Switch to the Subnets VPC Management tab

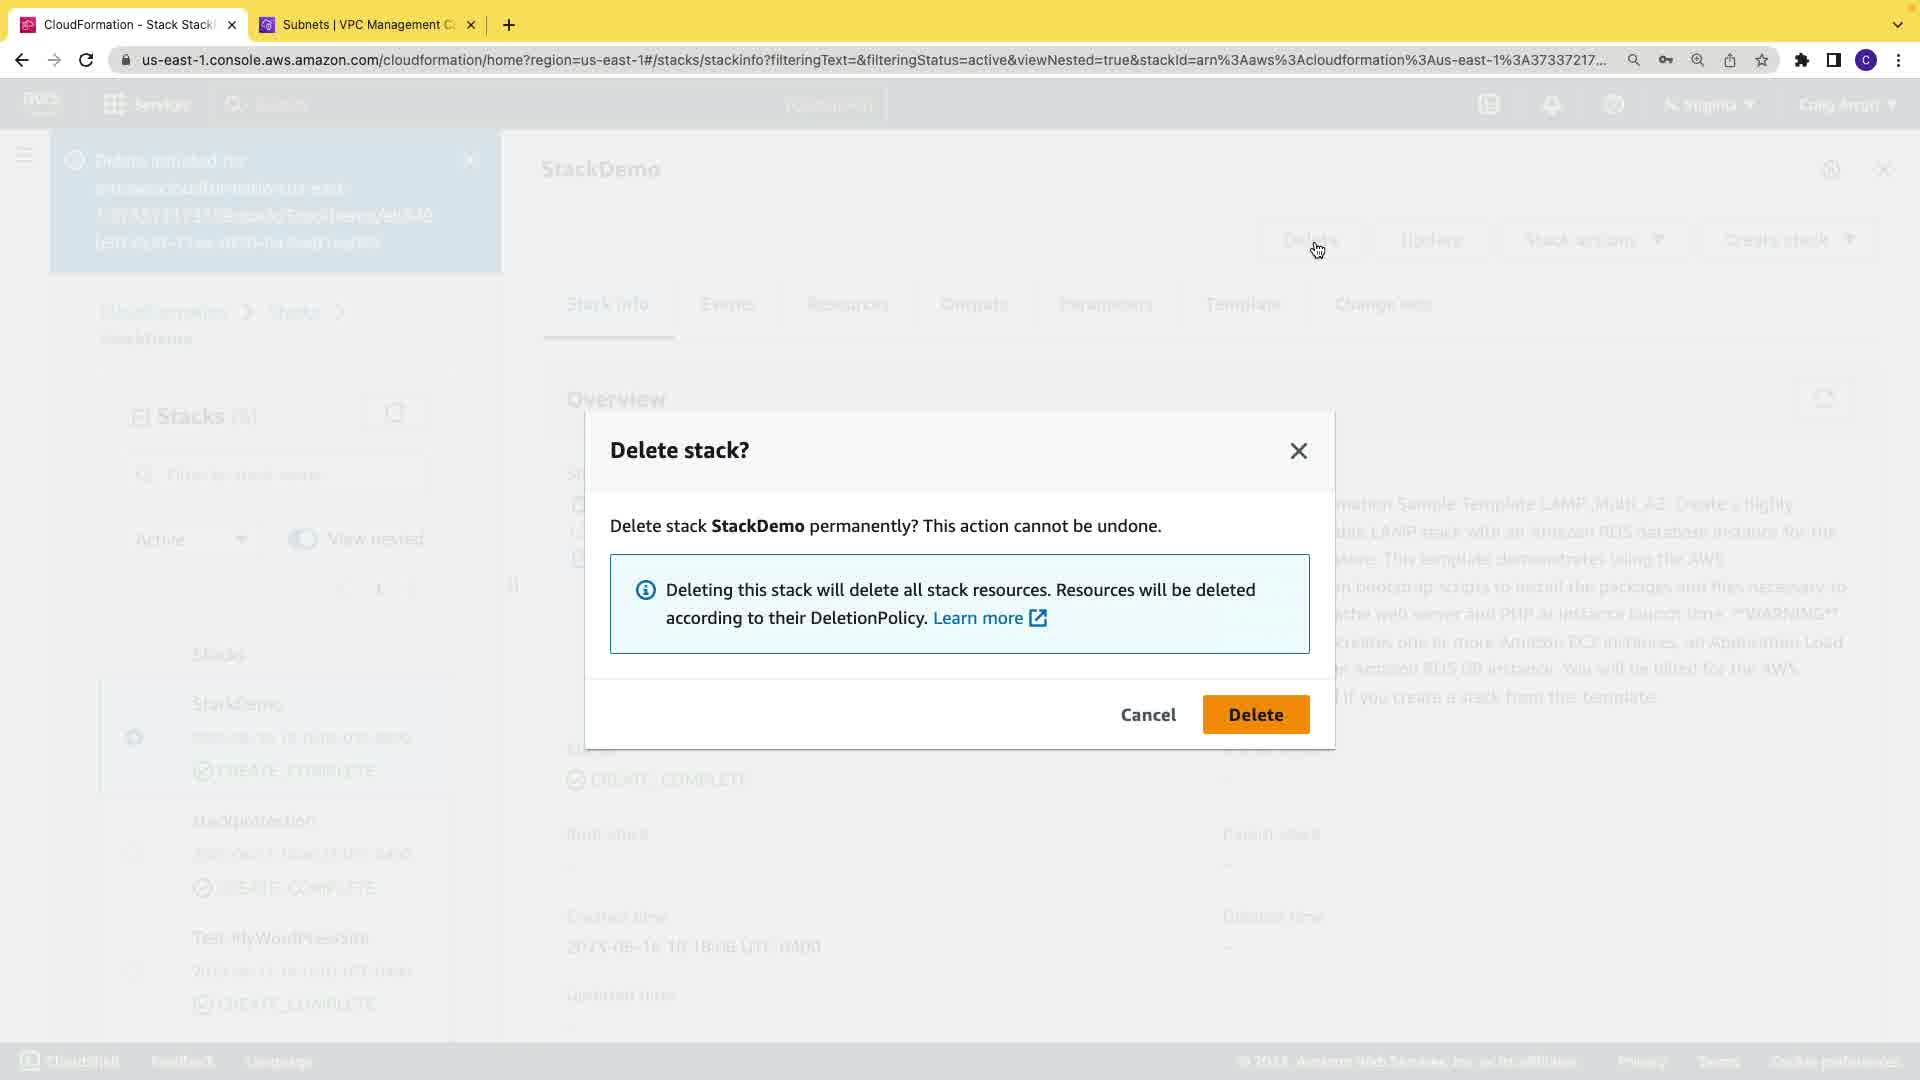[x=360, y=25]
